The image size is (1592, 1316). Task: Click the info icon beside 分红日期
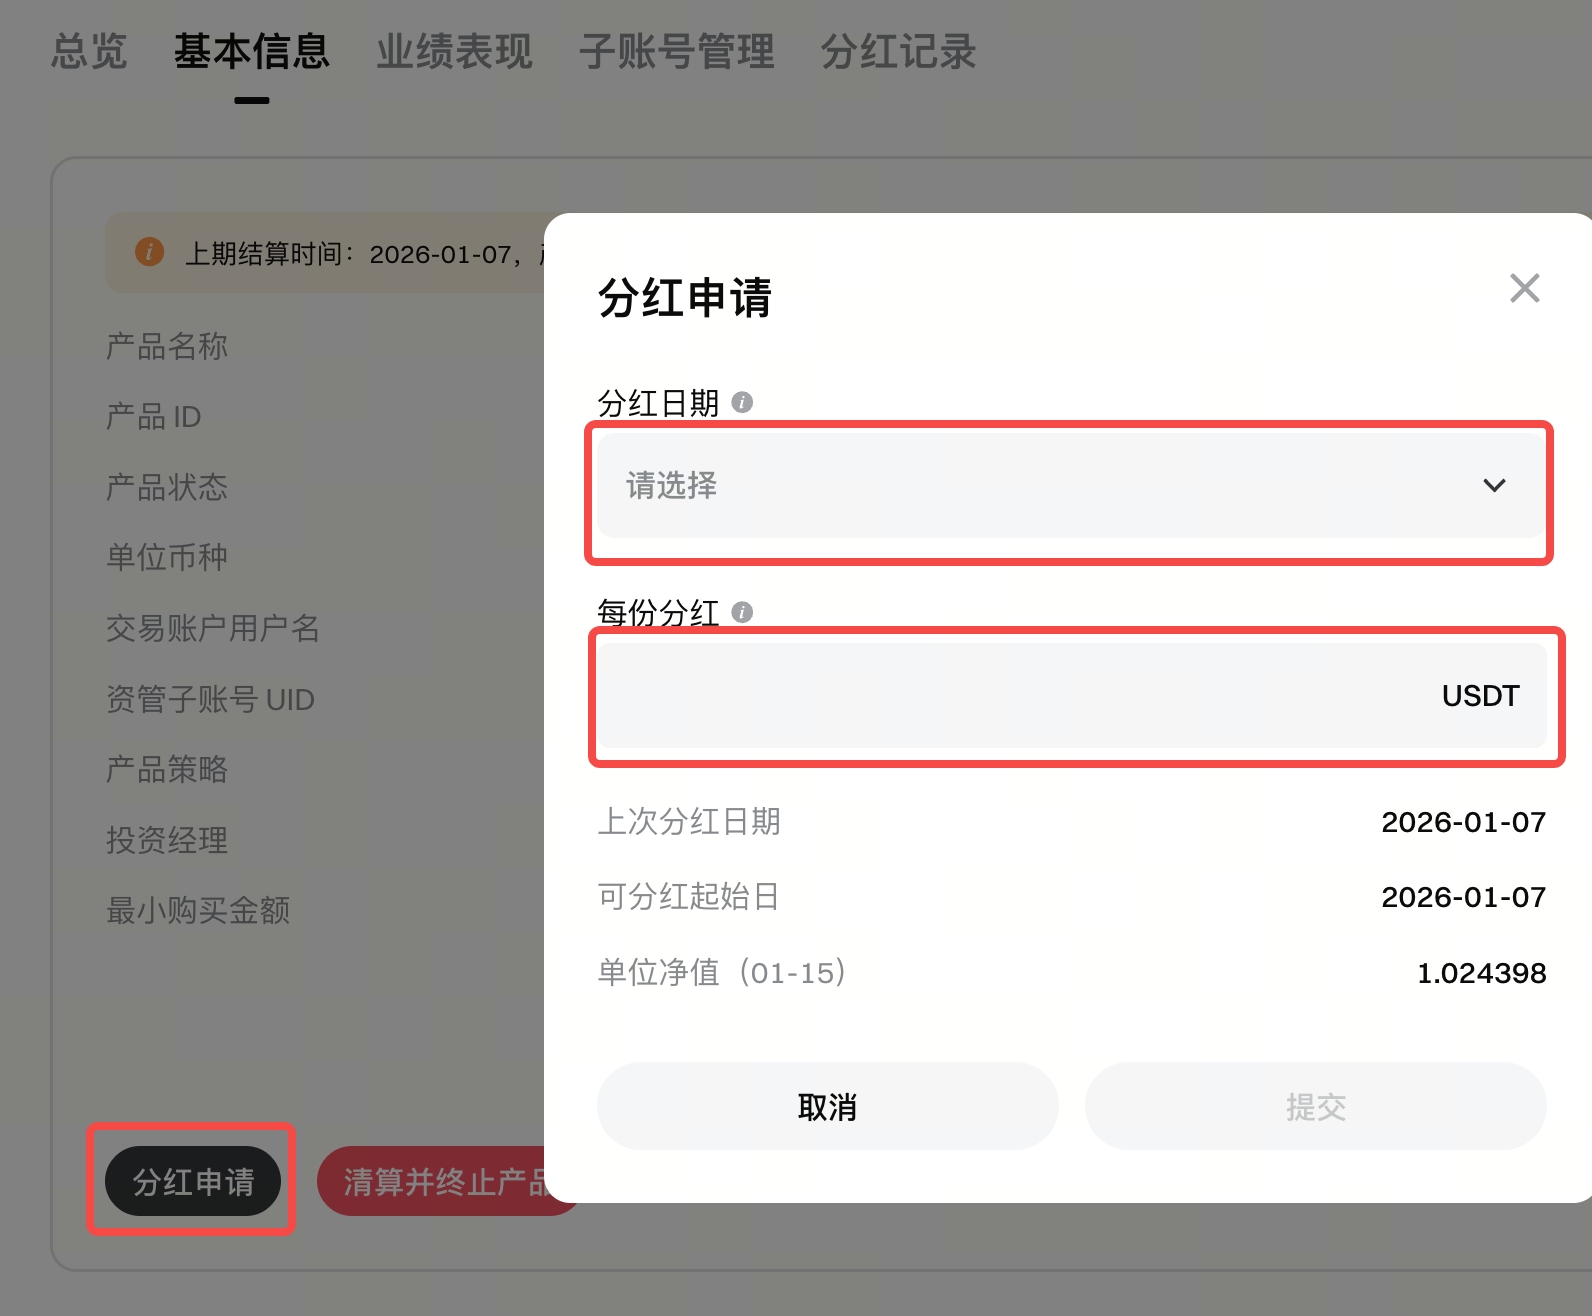[742, 402]
